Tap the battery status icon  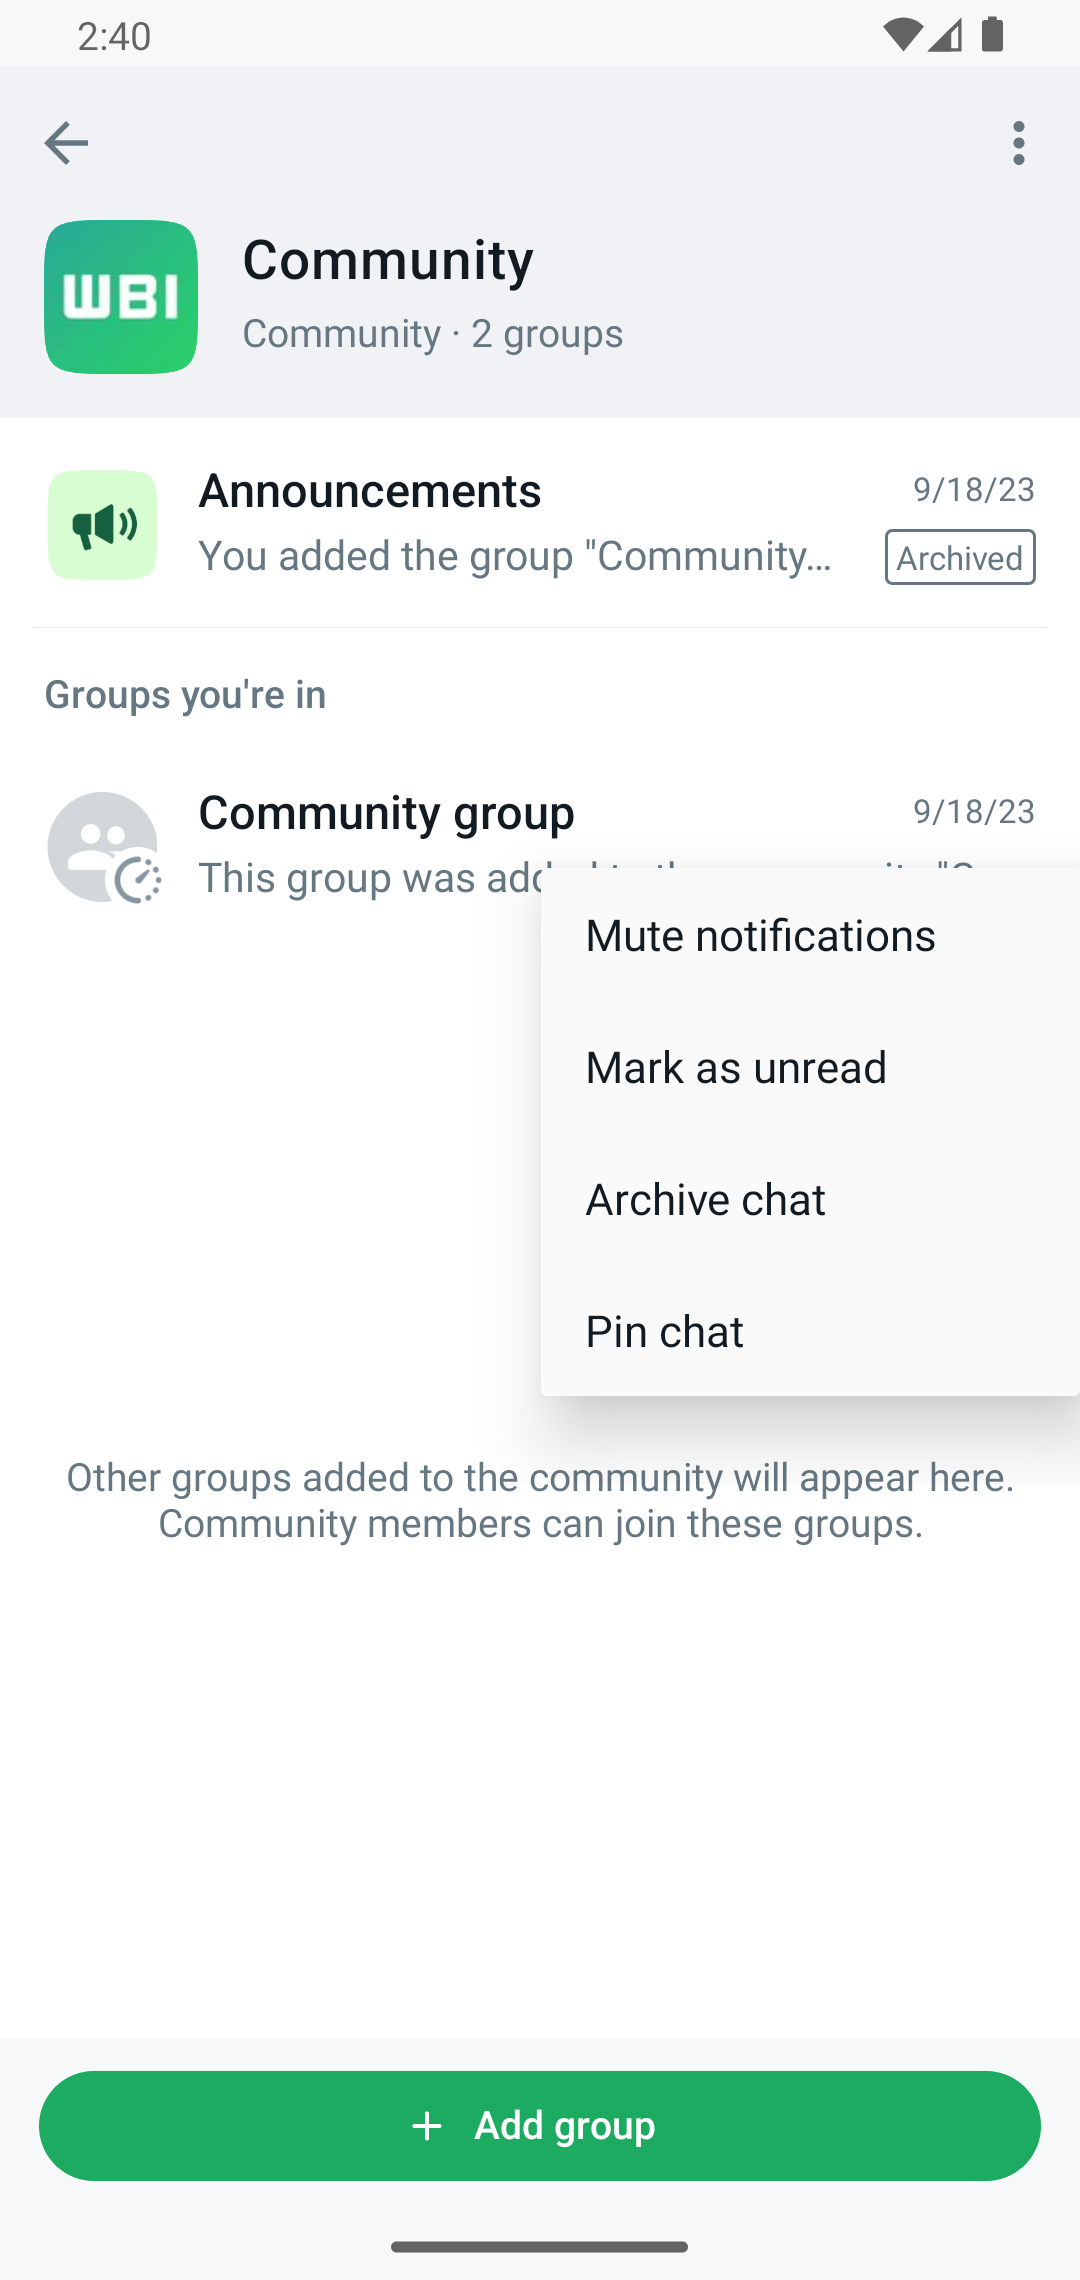click(992, 36)
